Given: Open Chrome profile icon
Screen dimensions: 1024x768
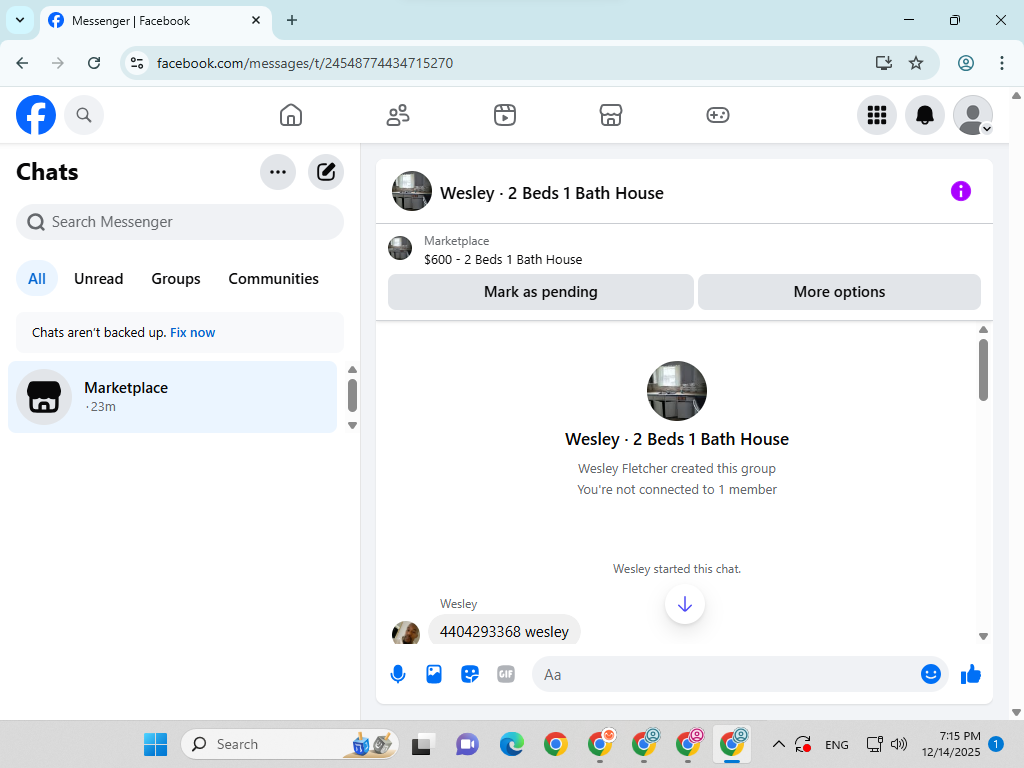Looking at the screenshot, I should point(966,63).
